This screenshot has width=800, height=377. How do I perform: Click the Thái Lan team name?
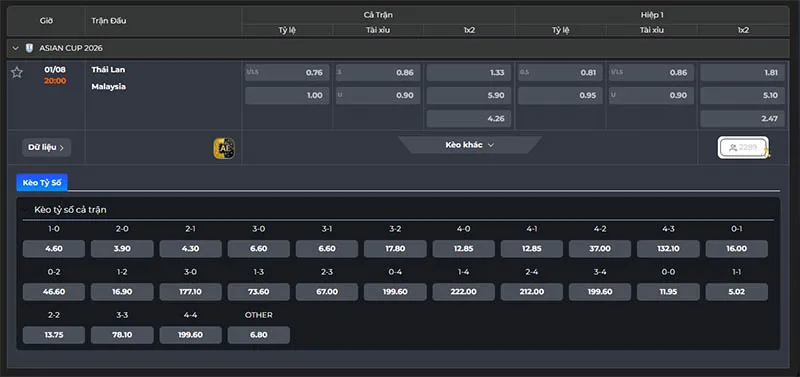(108, 69)
